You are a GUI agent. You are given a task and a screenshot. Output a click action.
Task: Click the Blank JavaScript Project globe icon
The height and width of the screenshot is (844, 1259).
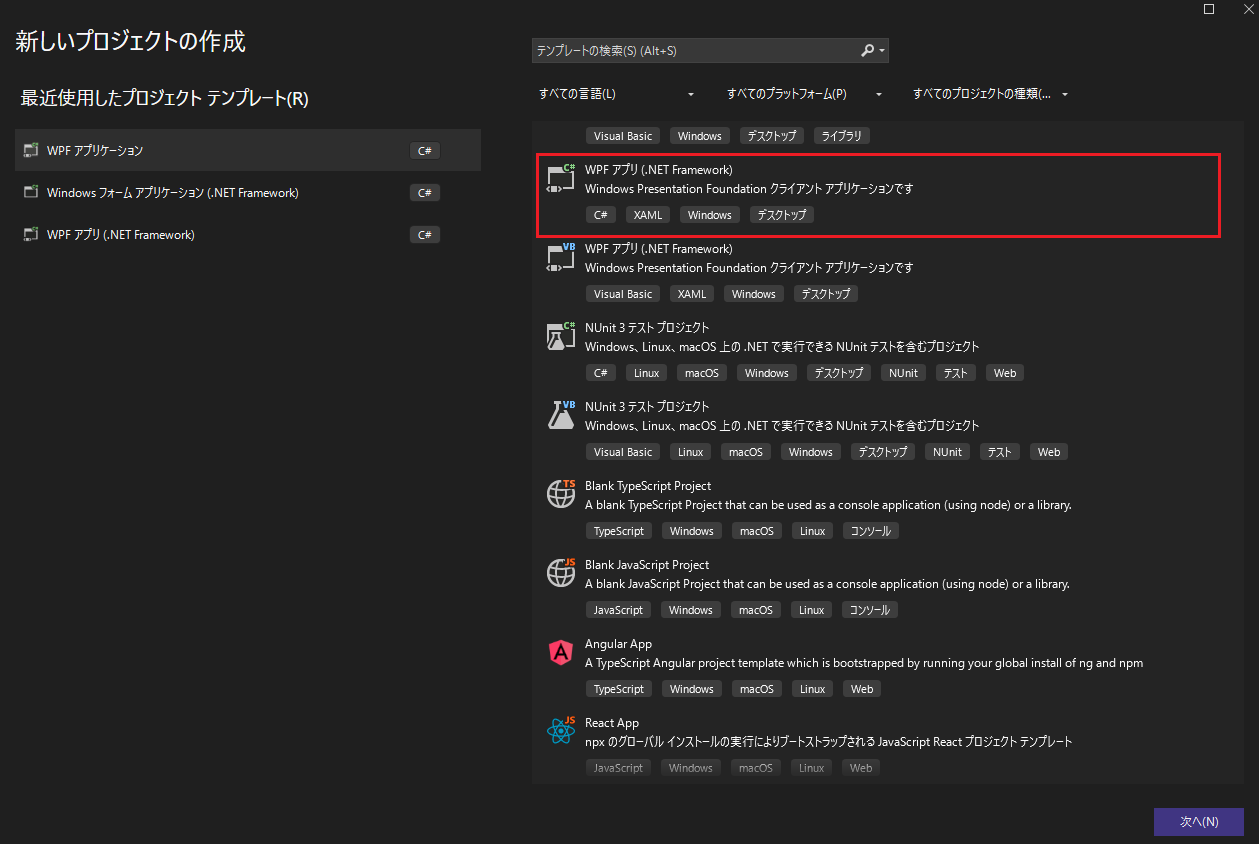(x=561, y=573)
